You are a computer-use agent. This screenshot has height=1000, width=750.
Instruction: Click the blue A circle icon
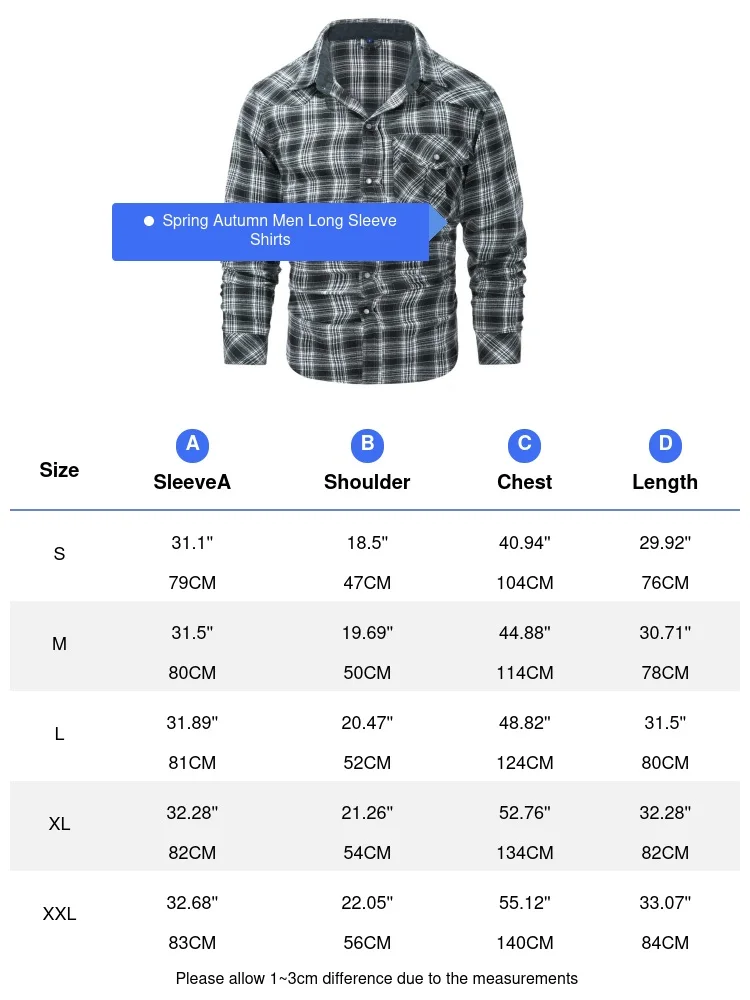[192, 445]
